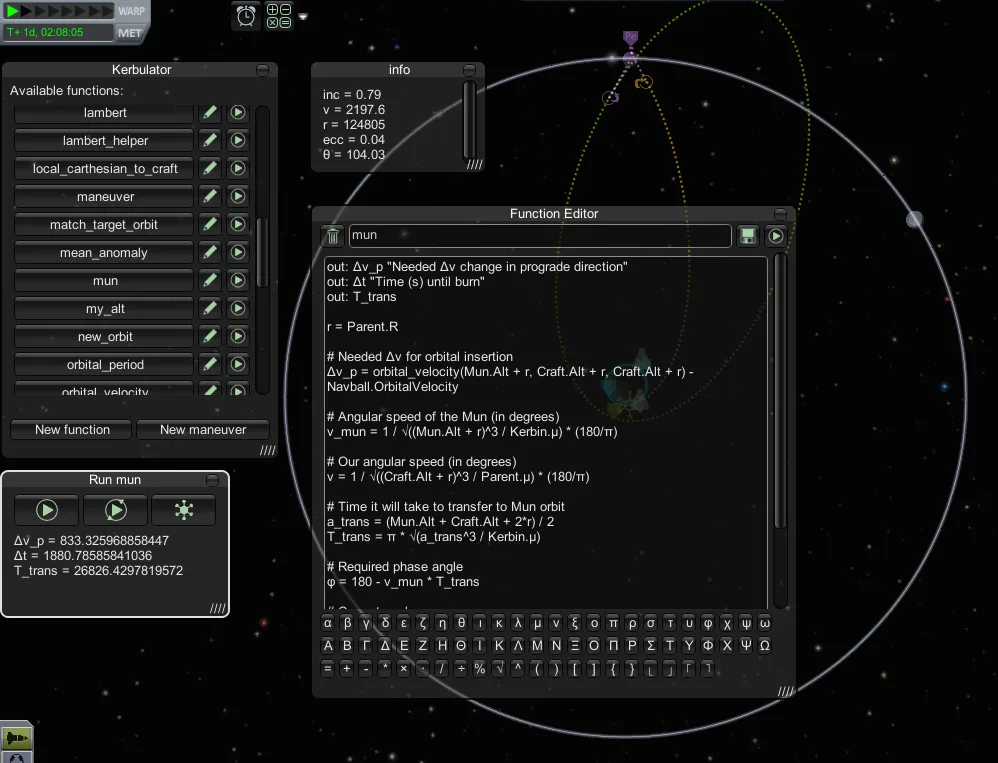Screen dimensions: 998x763
Task: Insert the capital Ω symbol
Action: [764, 646]
